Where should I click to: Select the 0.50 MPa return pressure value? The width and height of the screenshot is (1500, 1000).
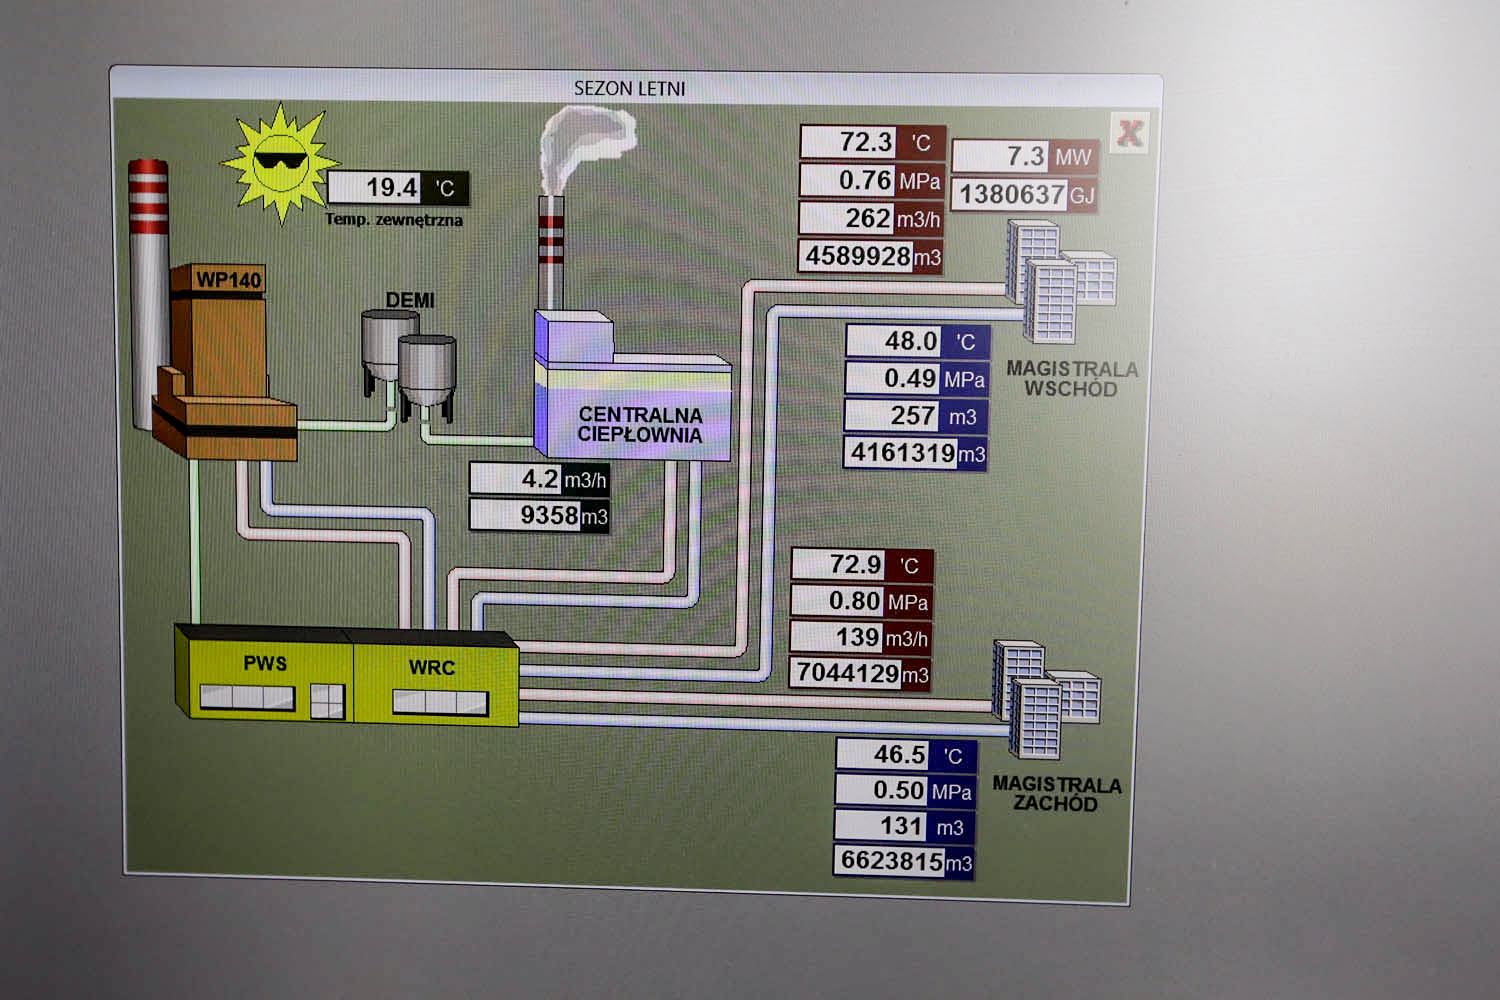pos(905,791)
